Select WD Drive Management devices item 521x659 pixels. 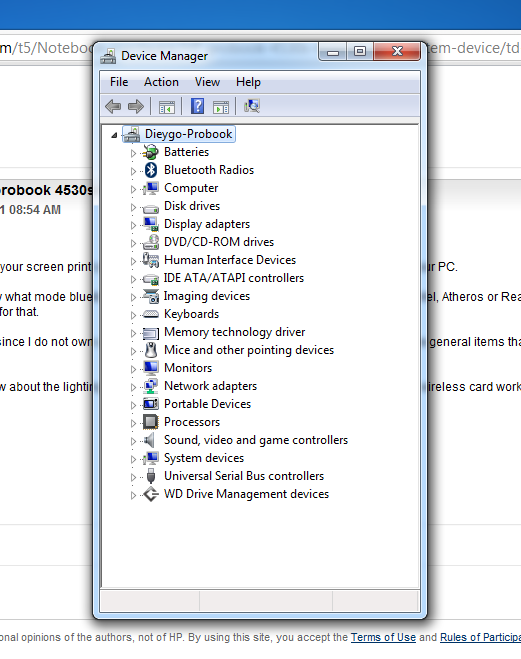coord(246,494)
